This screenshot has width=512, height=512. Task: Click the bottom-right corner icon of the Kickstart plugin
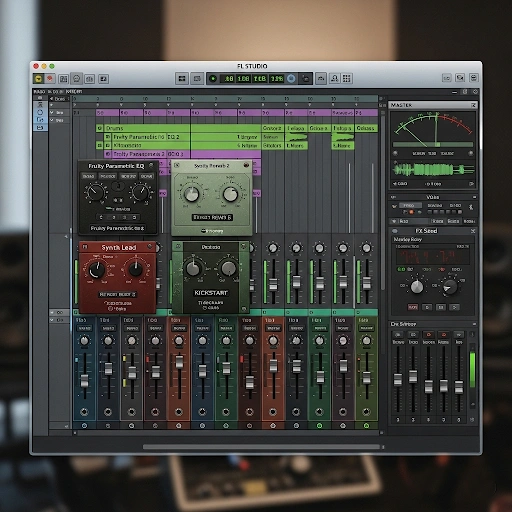pos(244,309)
